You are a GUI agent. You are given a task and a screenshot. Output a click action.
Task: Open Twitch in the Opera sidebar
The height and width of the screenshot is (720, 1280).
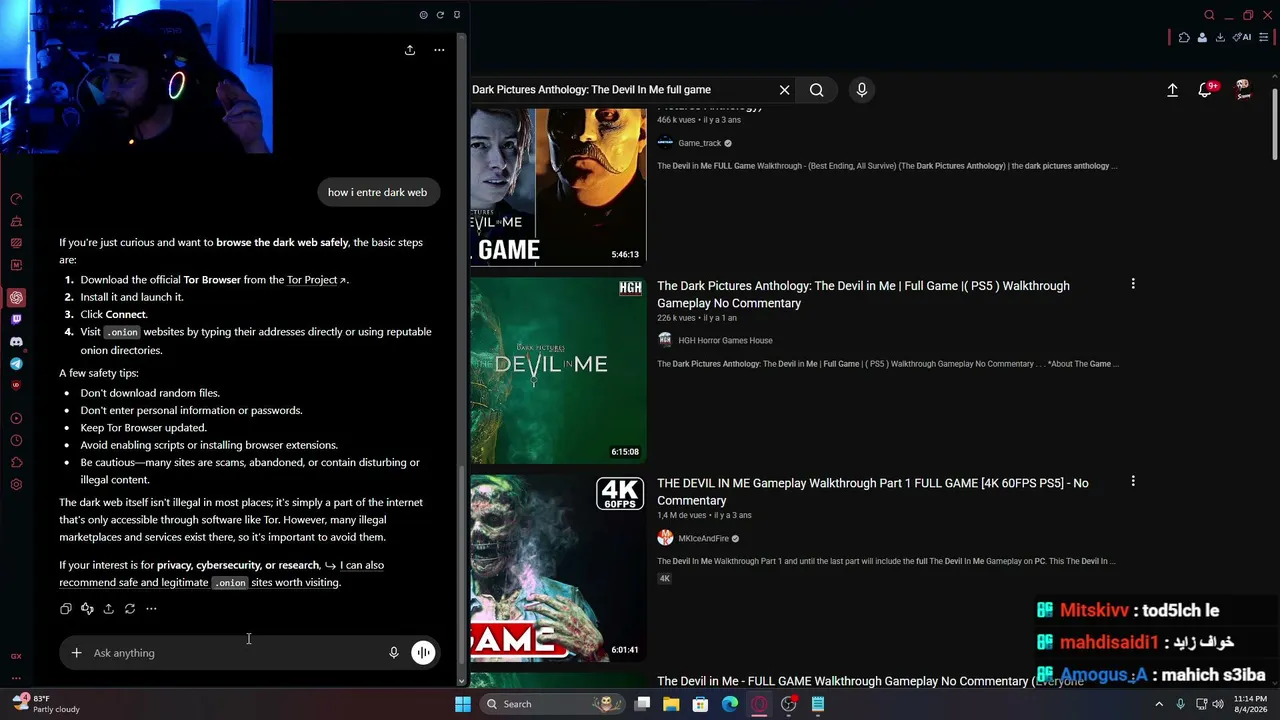tap(16, 320)
